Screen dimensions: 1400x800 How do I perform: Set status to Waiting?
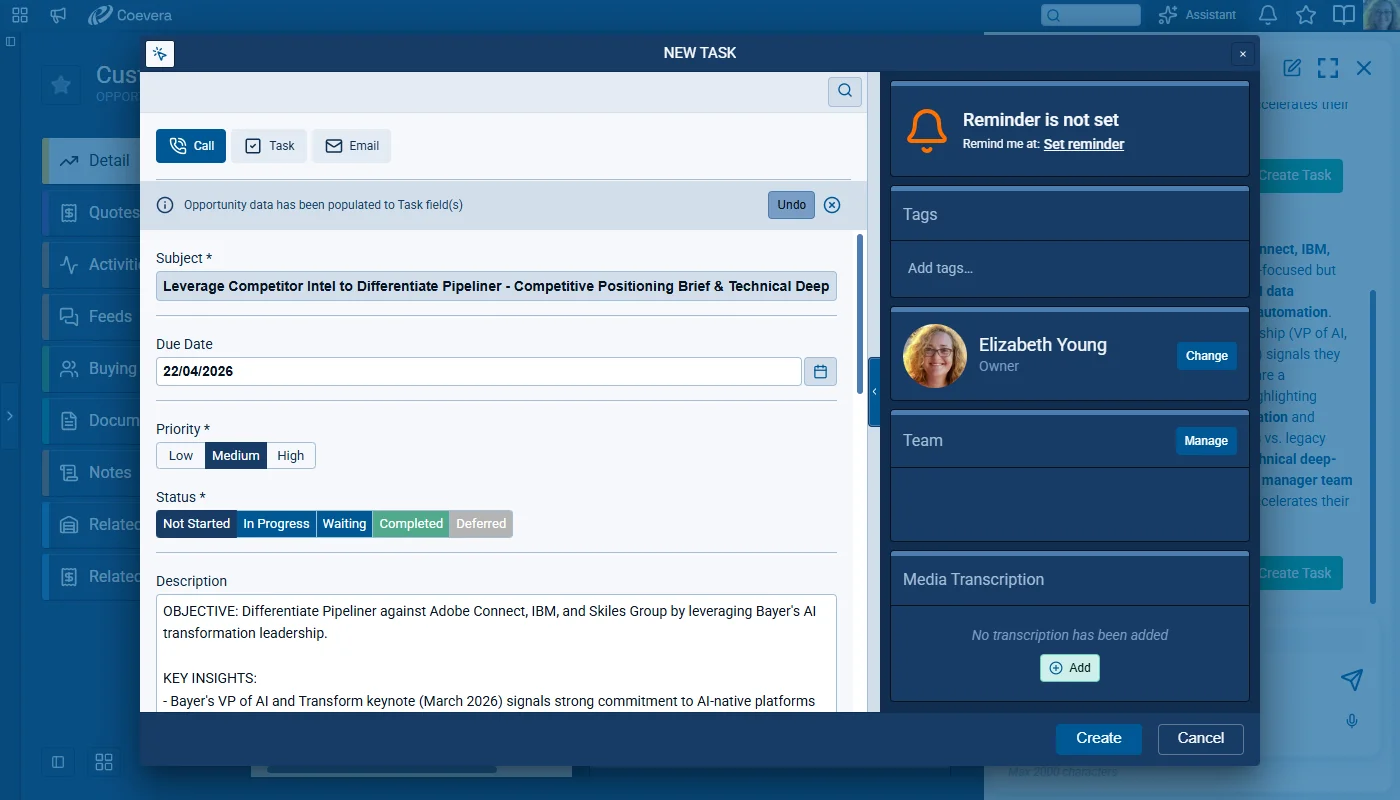[x=345, y=524]
